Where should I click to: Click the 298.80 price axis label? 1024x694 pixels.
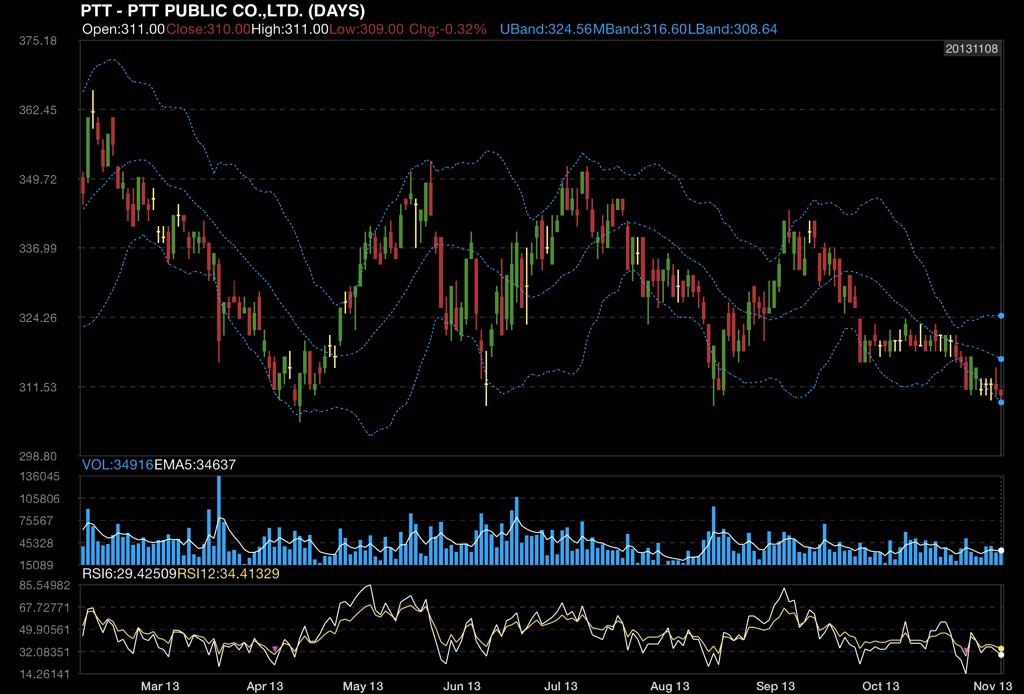click(x=38, y=456)
